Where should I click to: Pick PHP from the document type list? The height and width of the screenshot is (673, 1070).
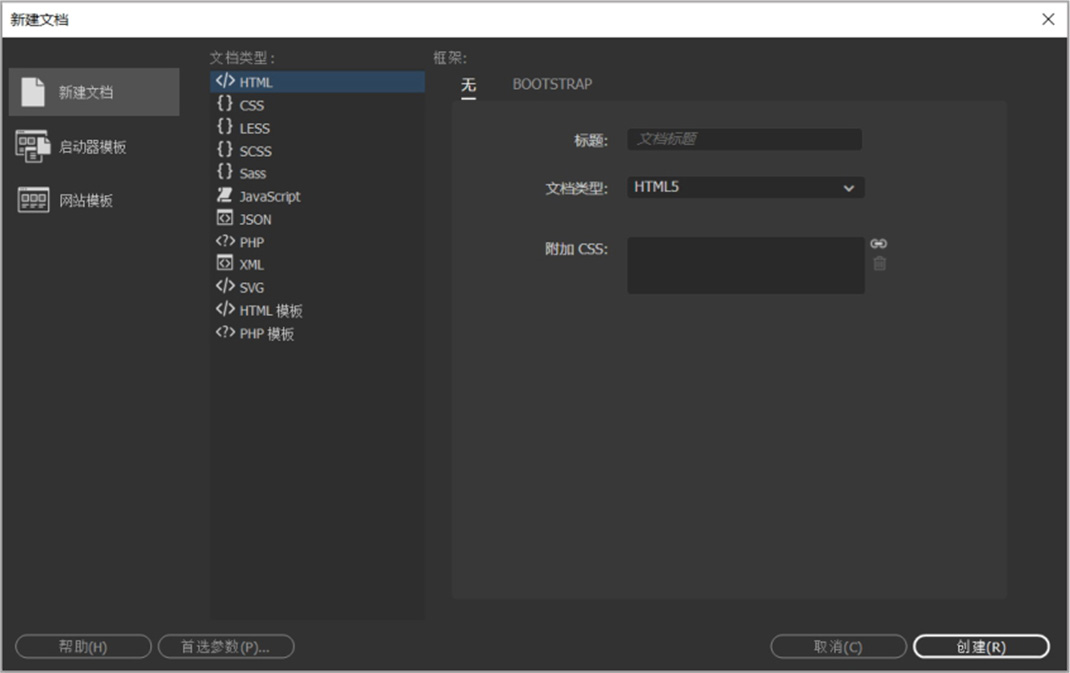pyautogui.click(x=251, y=242)
